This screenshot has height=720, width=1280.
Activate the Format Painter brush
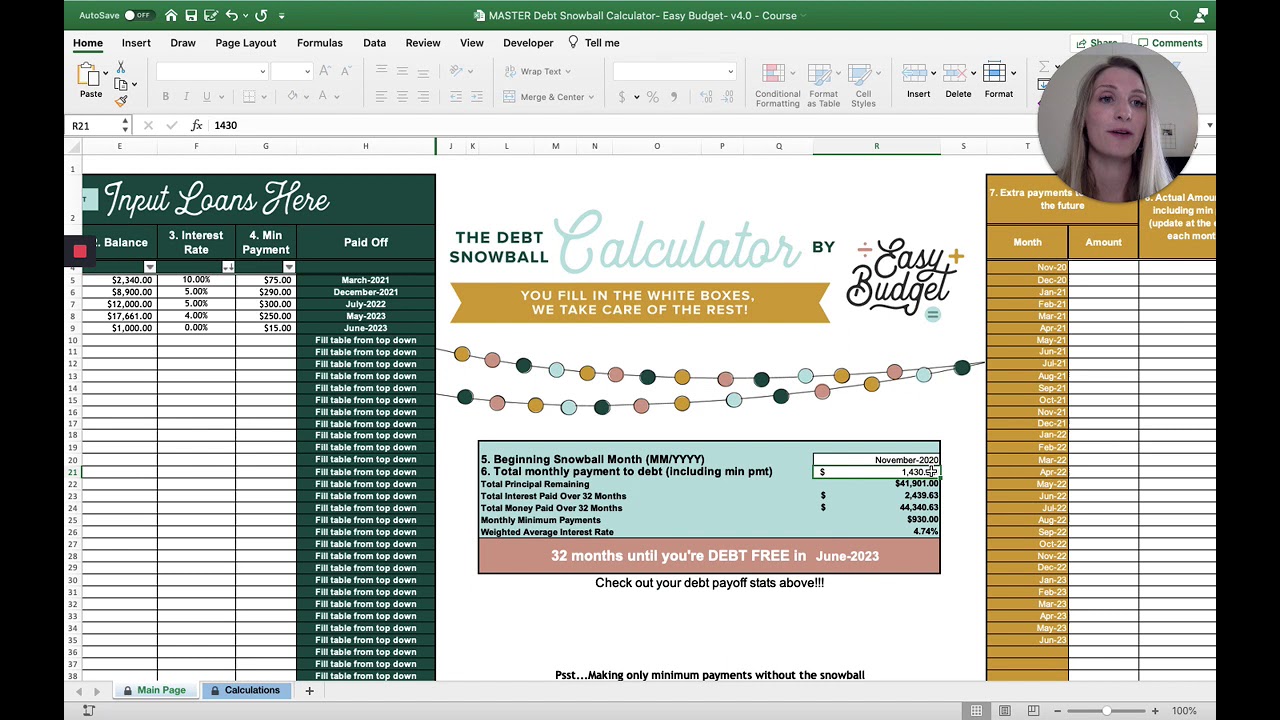point(121,100)
